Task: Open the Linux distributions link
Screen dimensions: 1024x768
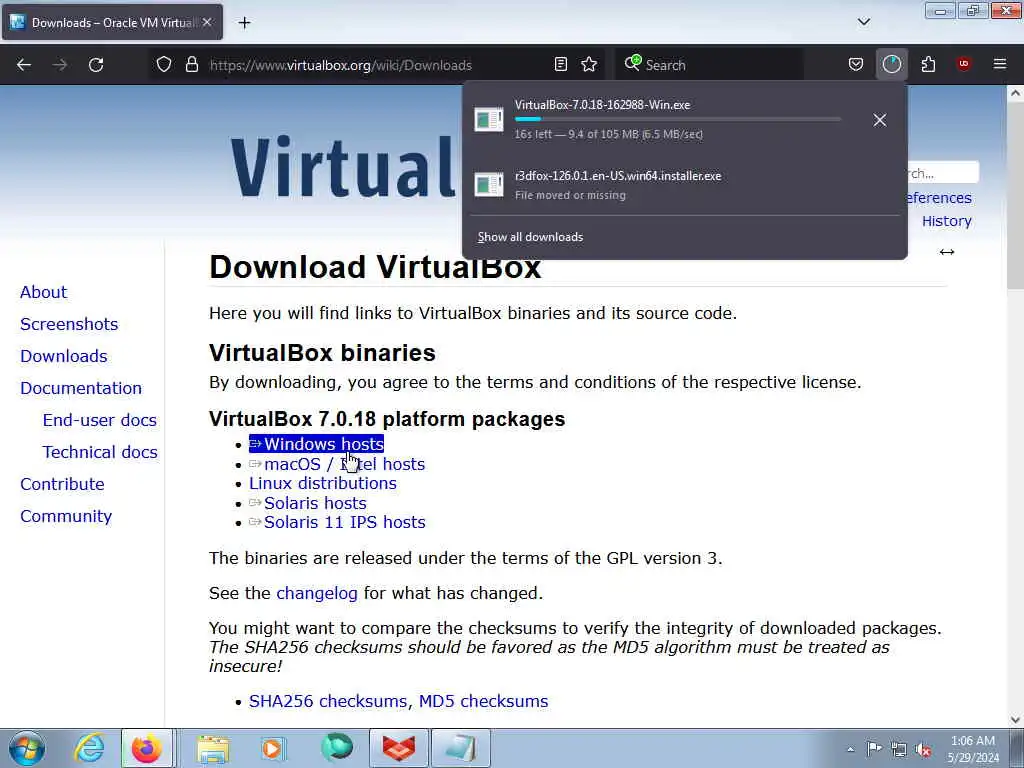Action: (323, 483)
